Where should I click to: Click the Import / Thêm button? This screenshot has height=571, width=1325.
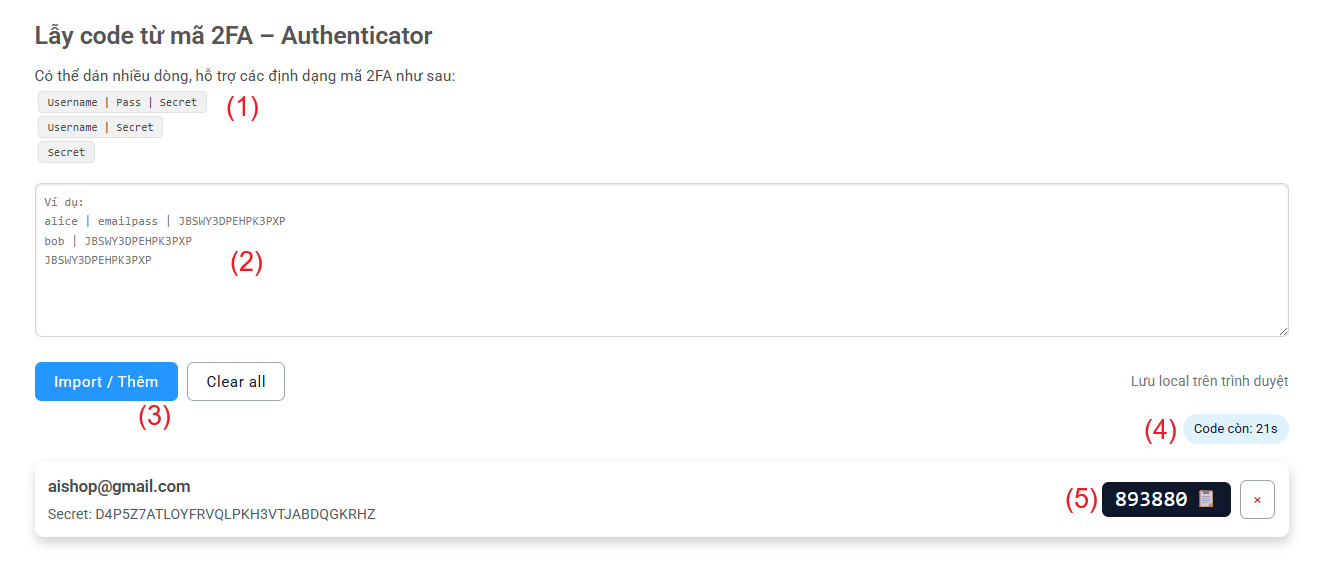(106, 382)
